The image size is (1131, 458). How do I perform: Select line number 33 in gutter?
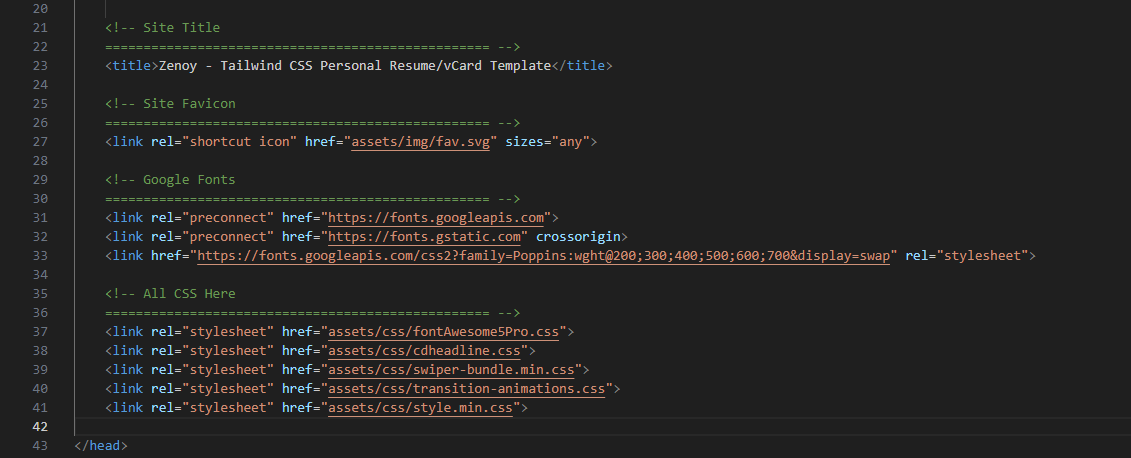(x=40, y=255)
